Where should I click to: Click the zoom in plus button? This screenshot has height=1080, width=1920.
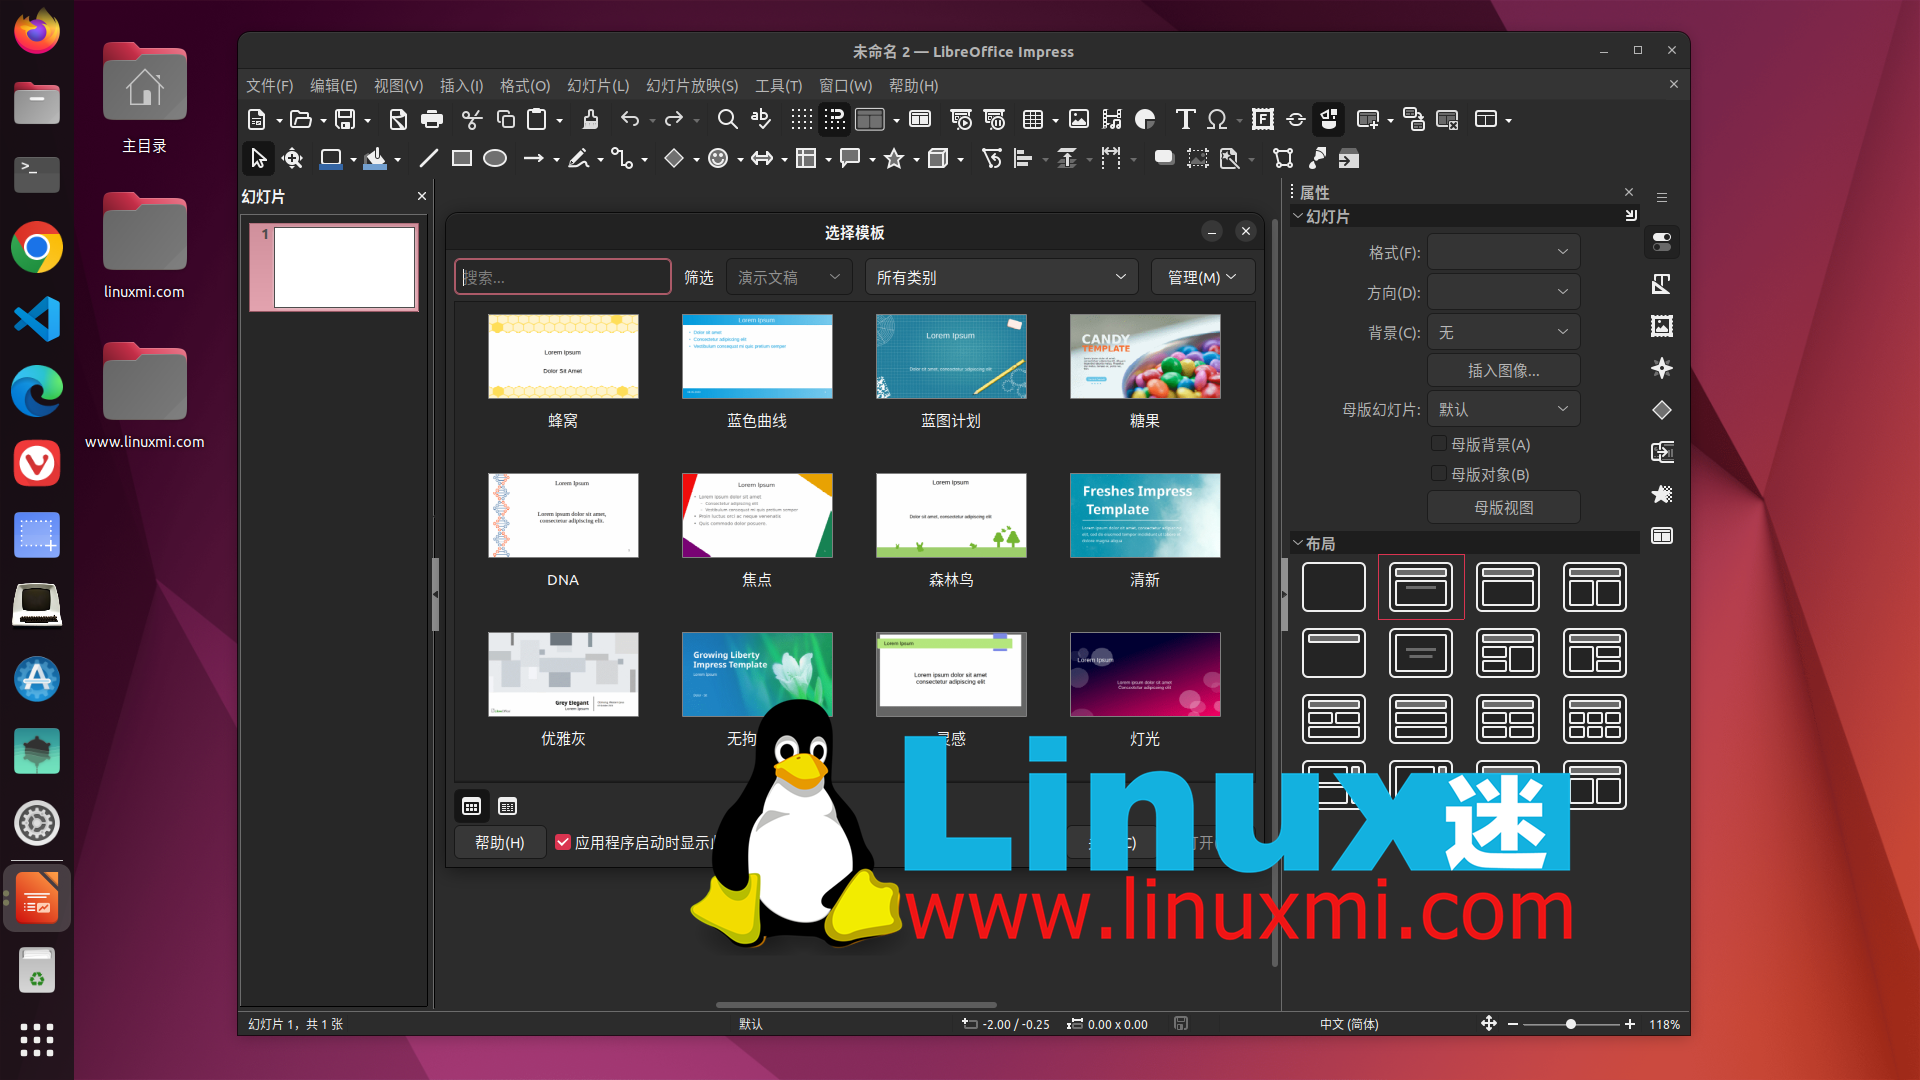pos(1630,1024)
